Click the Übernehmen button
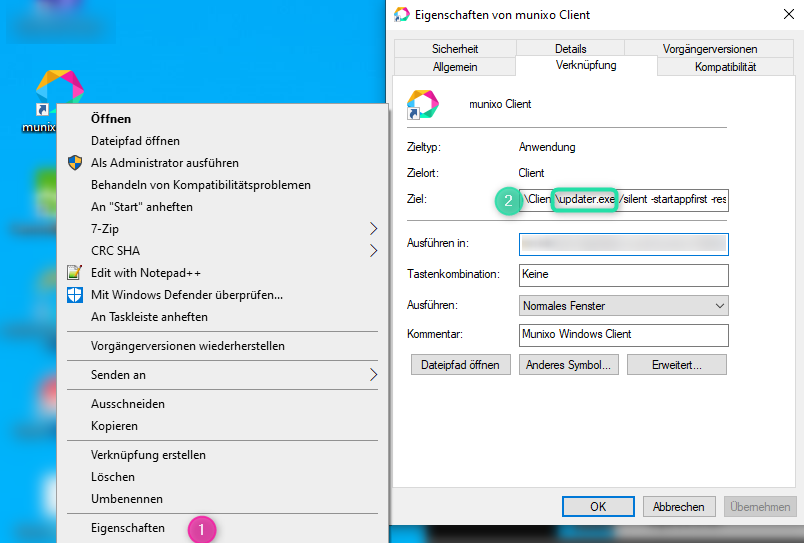Image resolution: width=804 pixels, height=543 pixels. coord(760,507)
